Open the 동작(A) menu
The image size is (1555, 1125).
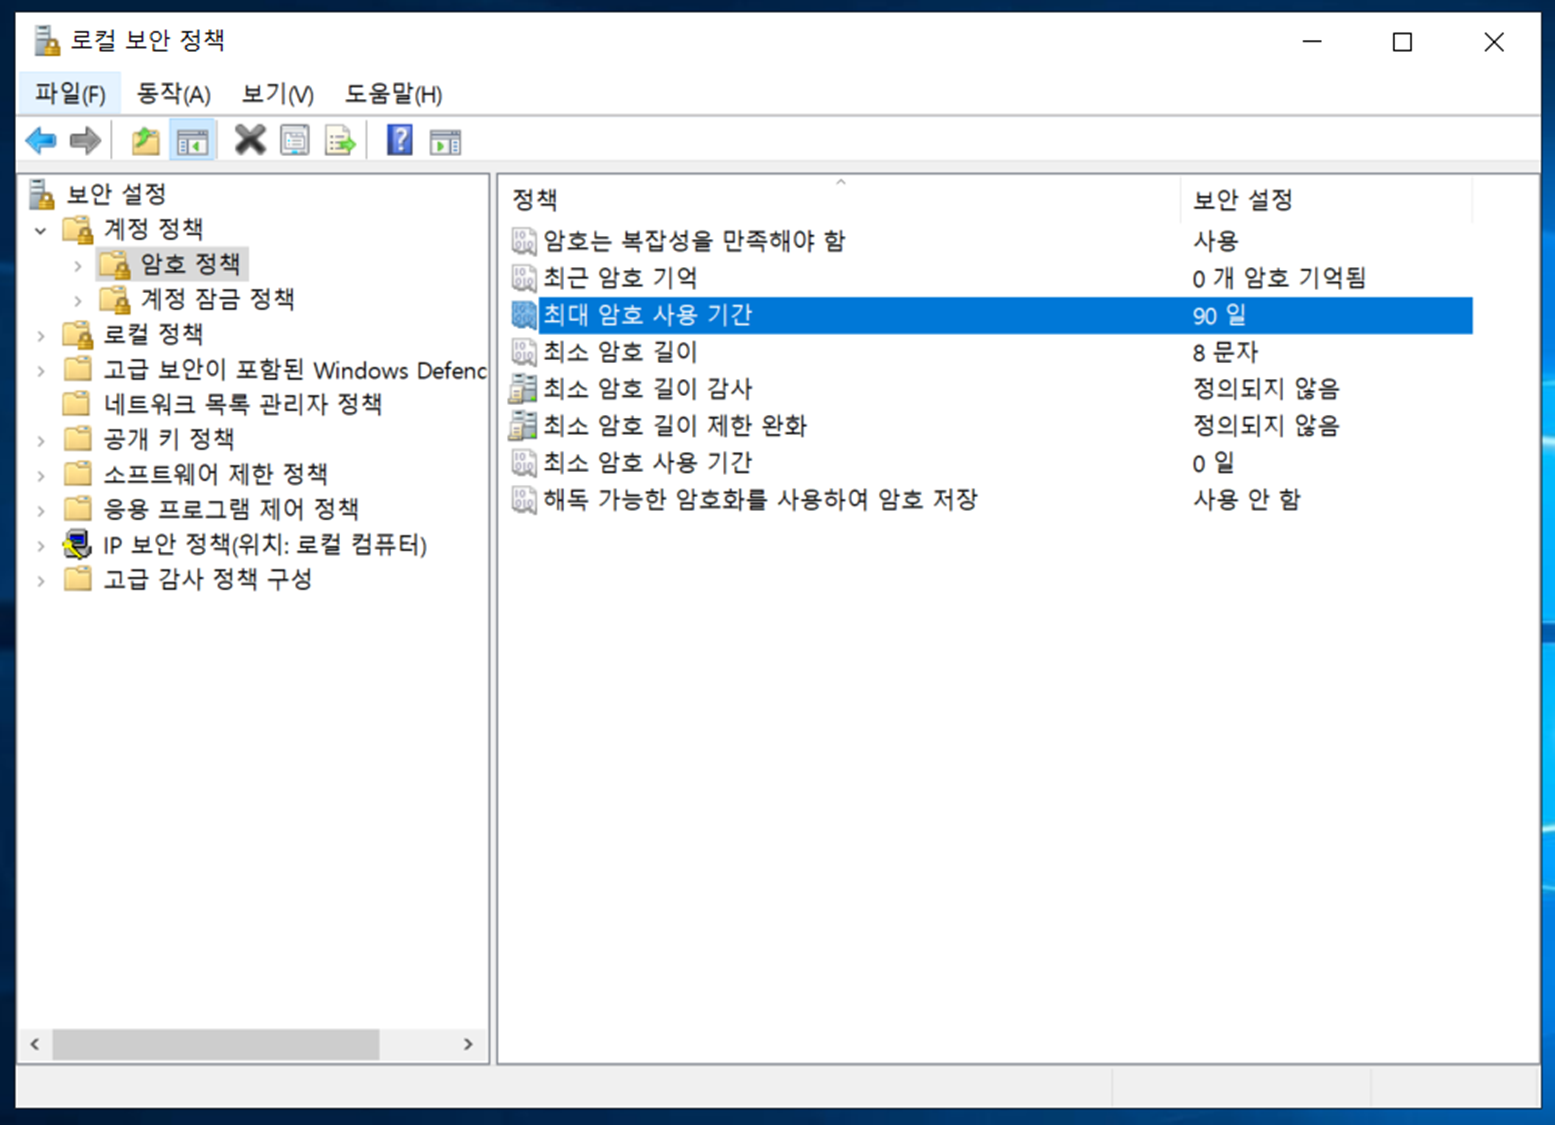173,94
